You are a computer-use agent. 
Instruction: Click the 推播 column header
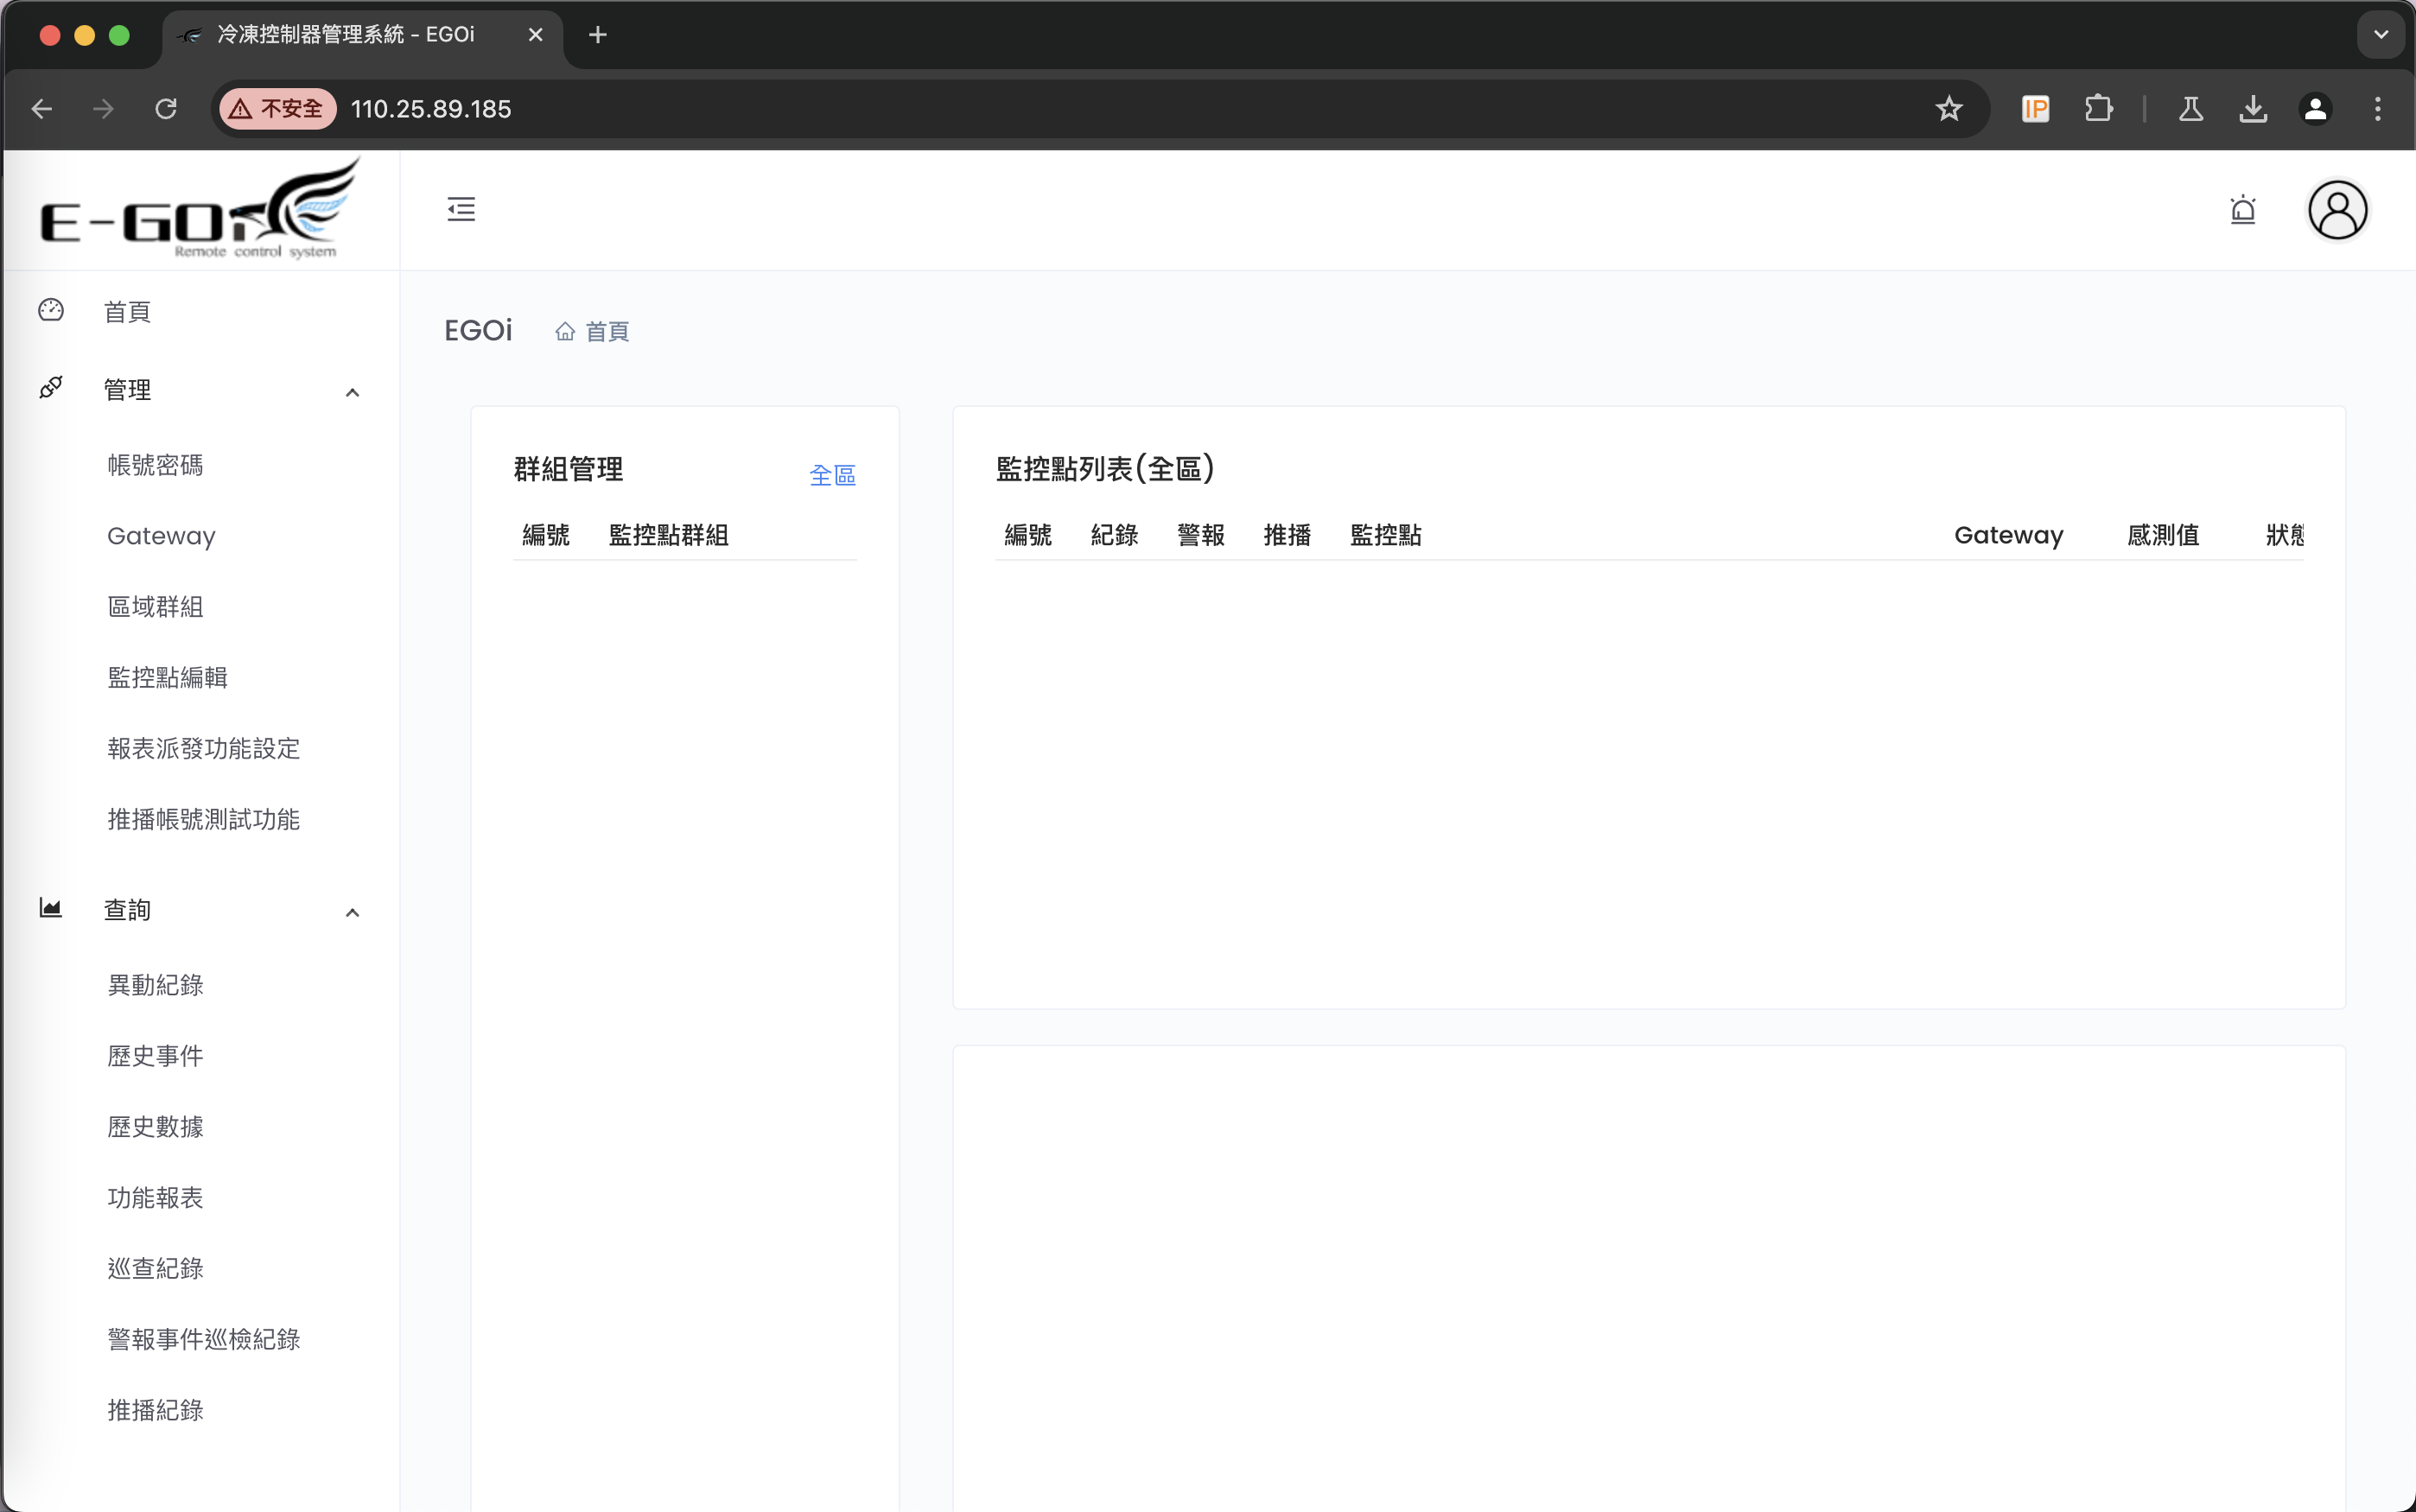[x=1287, y=535]
